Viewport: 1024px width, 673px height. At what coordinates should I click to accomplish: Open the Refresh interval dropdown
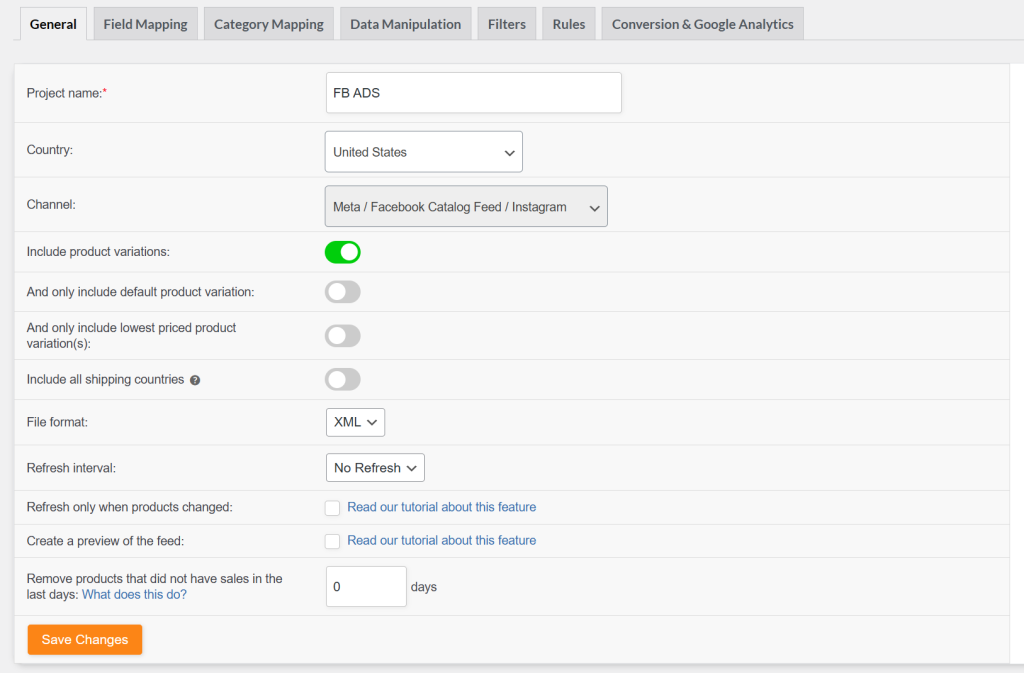(374, 467)
